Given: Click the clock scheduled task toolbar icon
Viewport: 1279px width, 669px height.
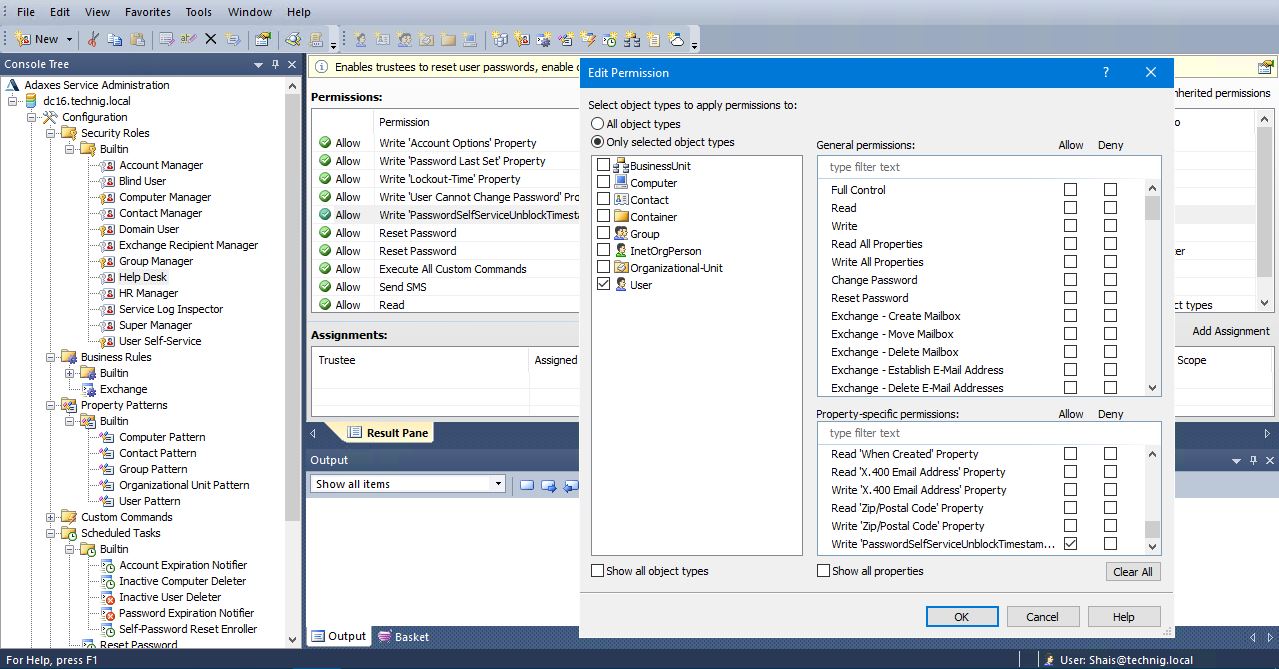Looking at the screenshot, I should (609, 40).
